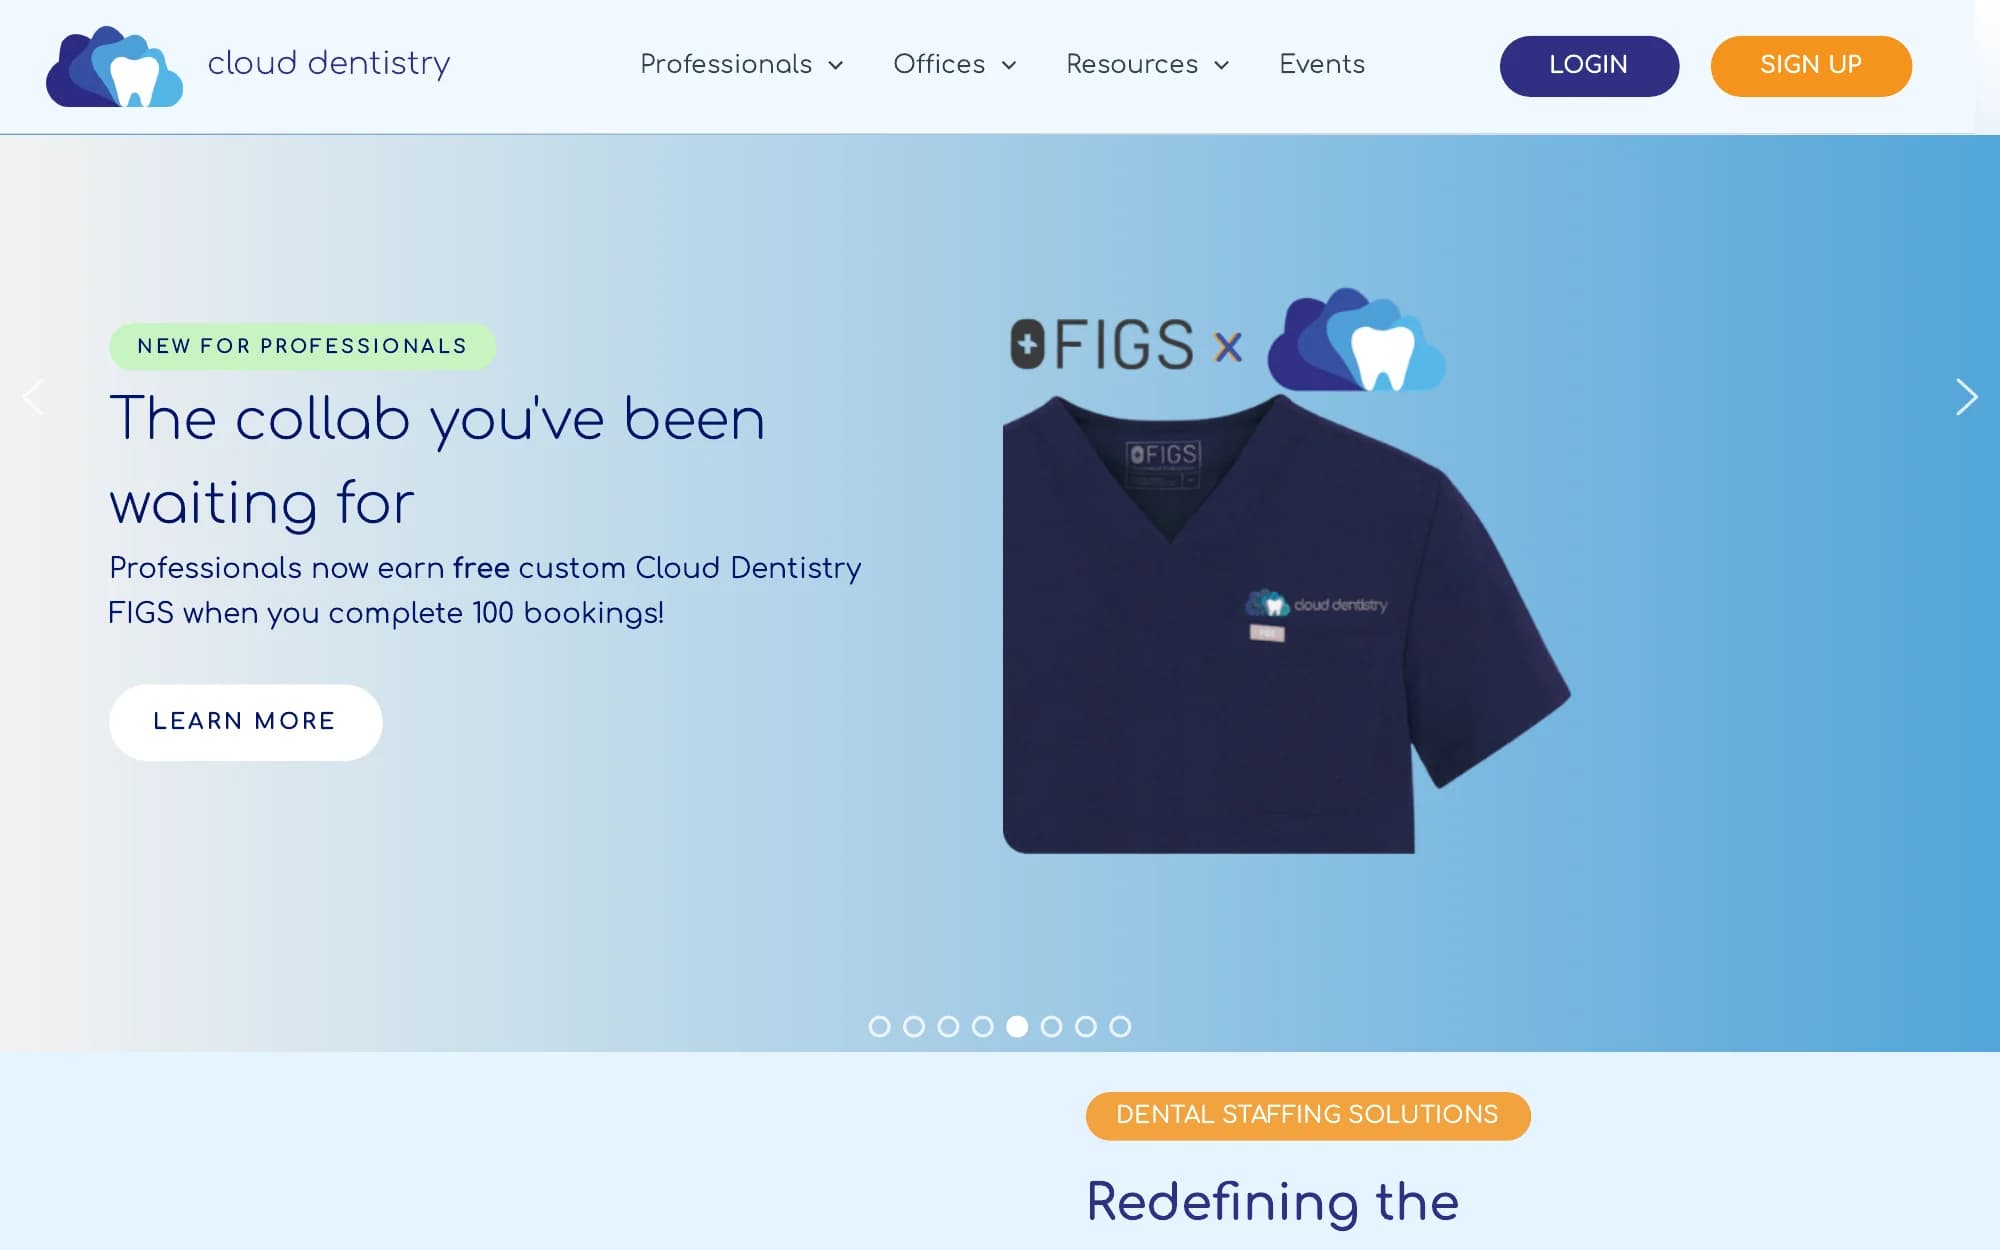The height and width of the screenshot is (1250, 2000).
Task: Expand the Resources dropdown chevron
Action: coord(1221,66)
